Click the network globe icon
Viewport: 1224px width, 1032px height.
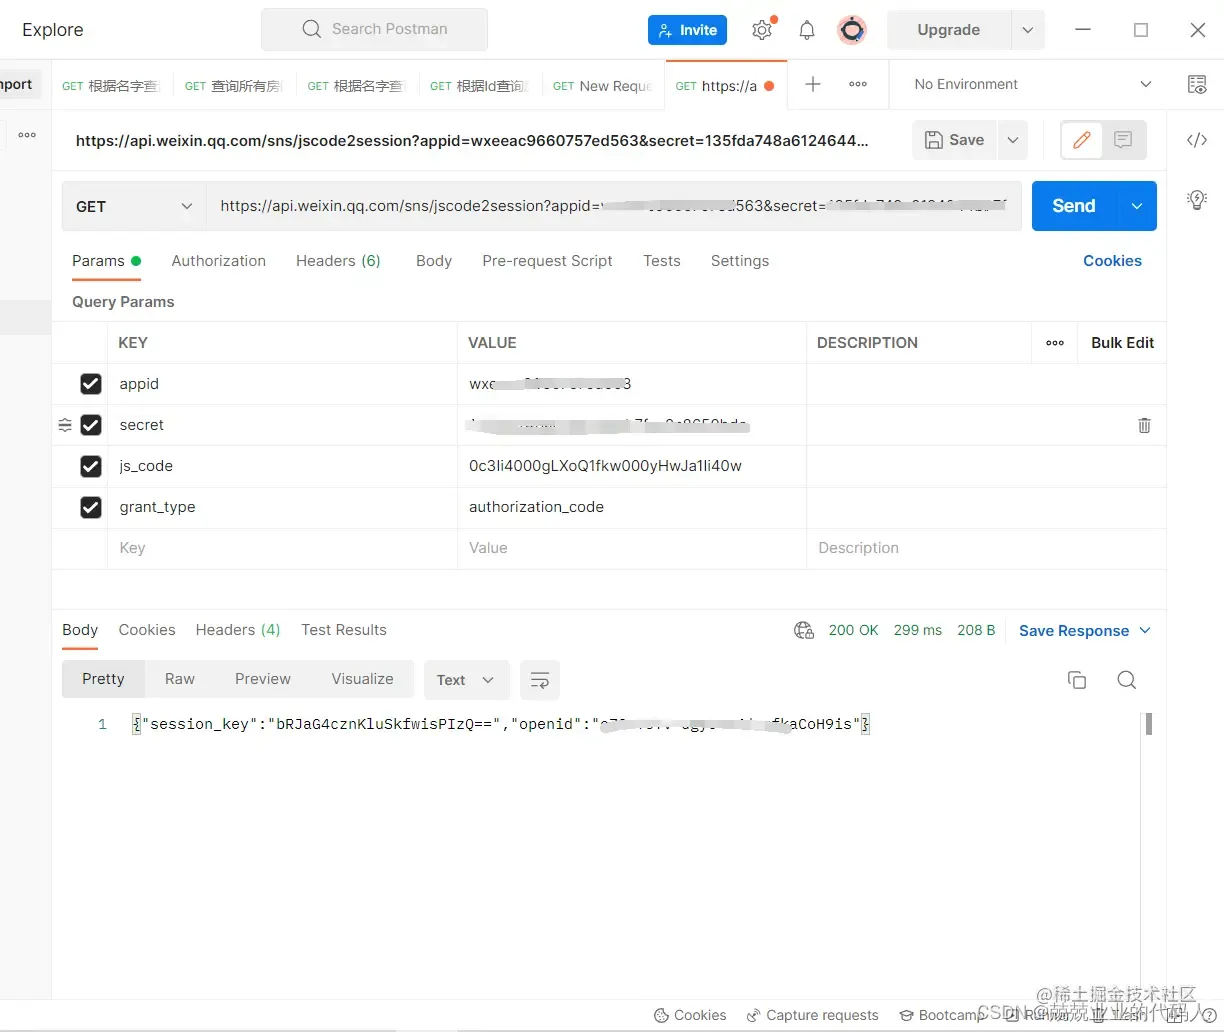(804, 630)
